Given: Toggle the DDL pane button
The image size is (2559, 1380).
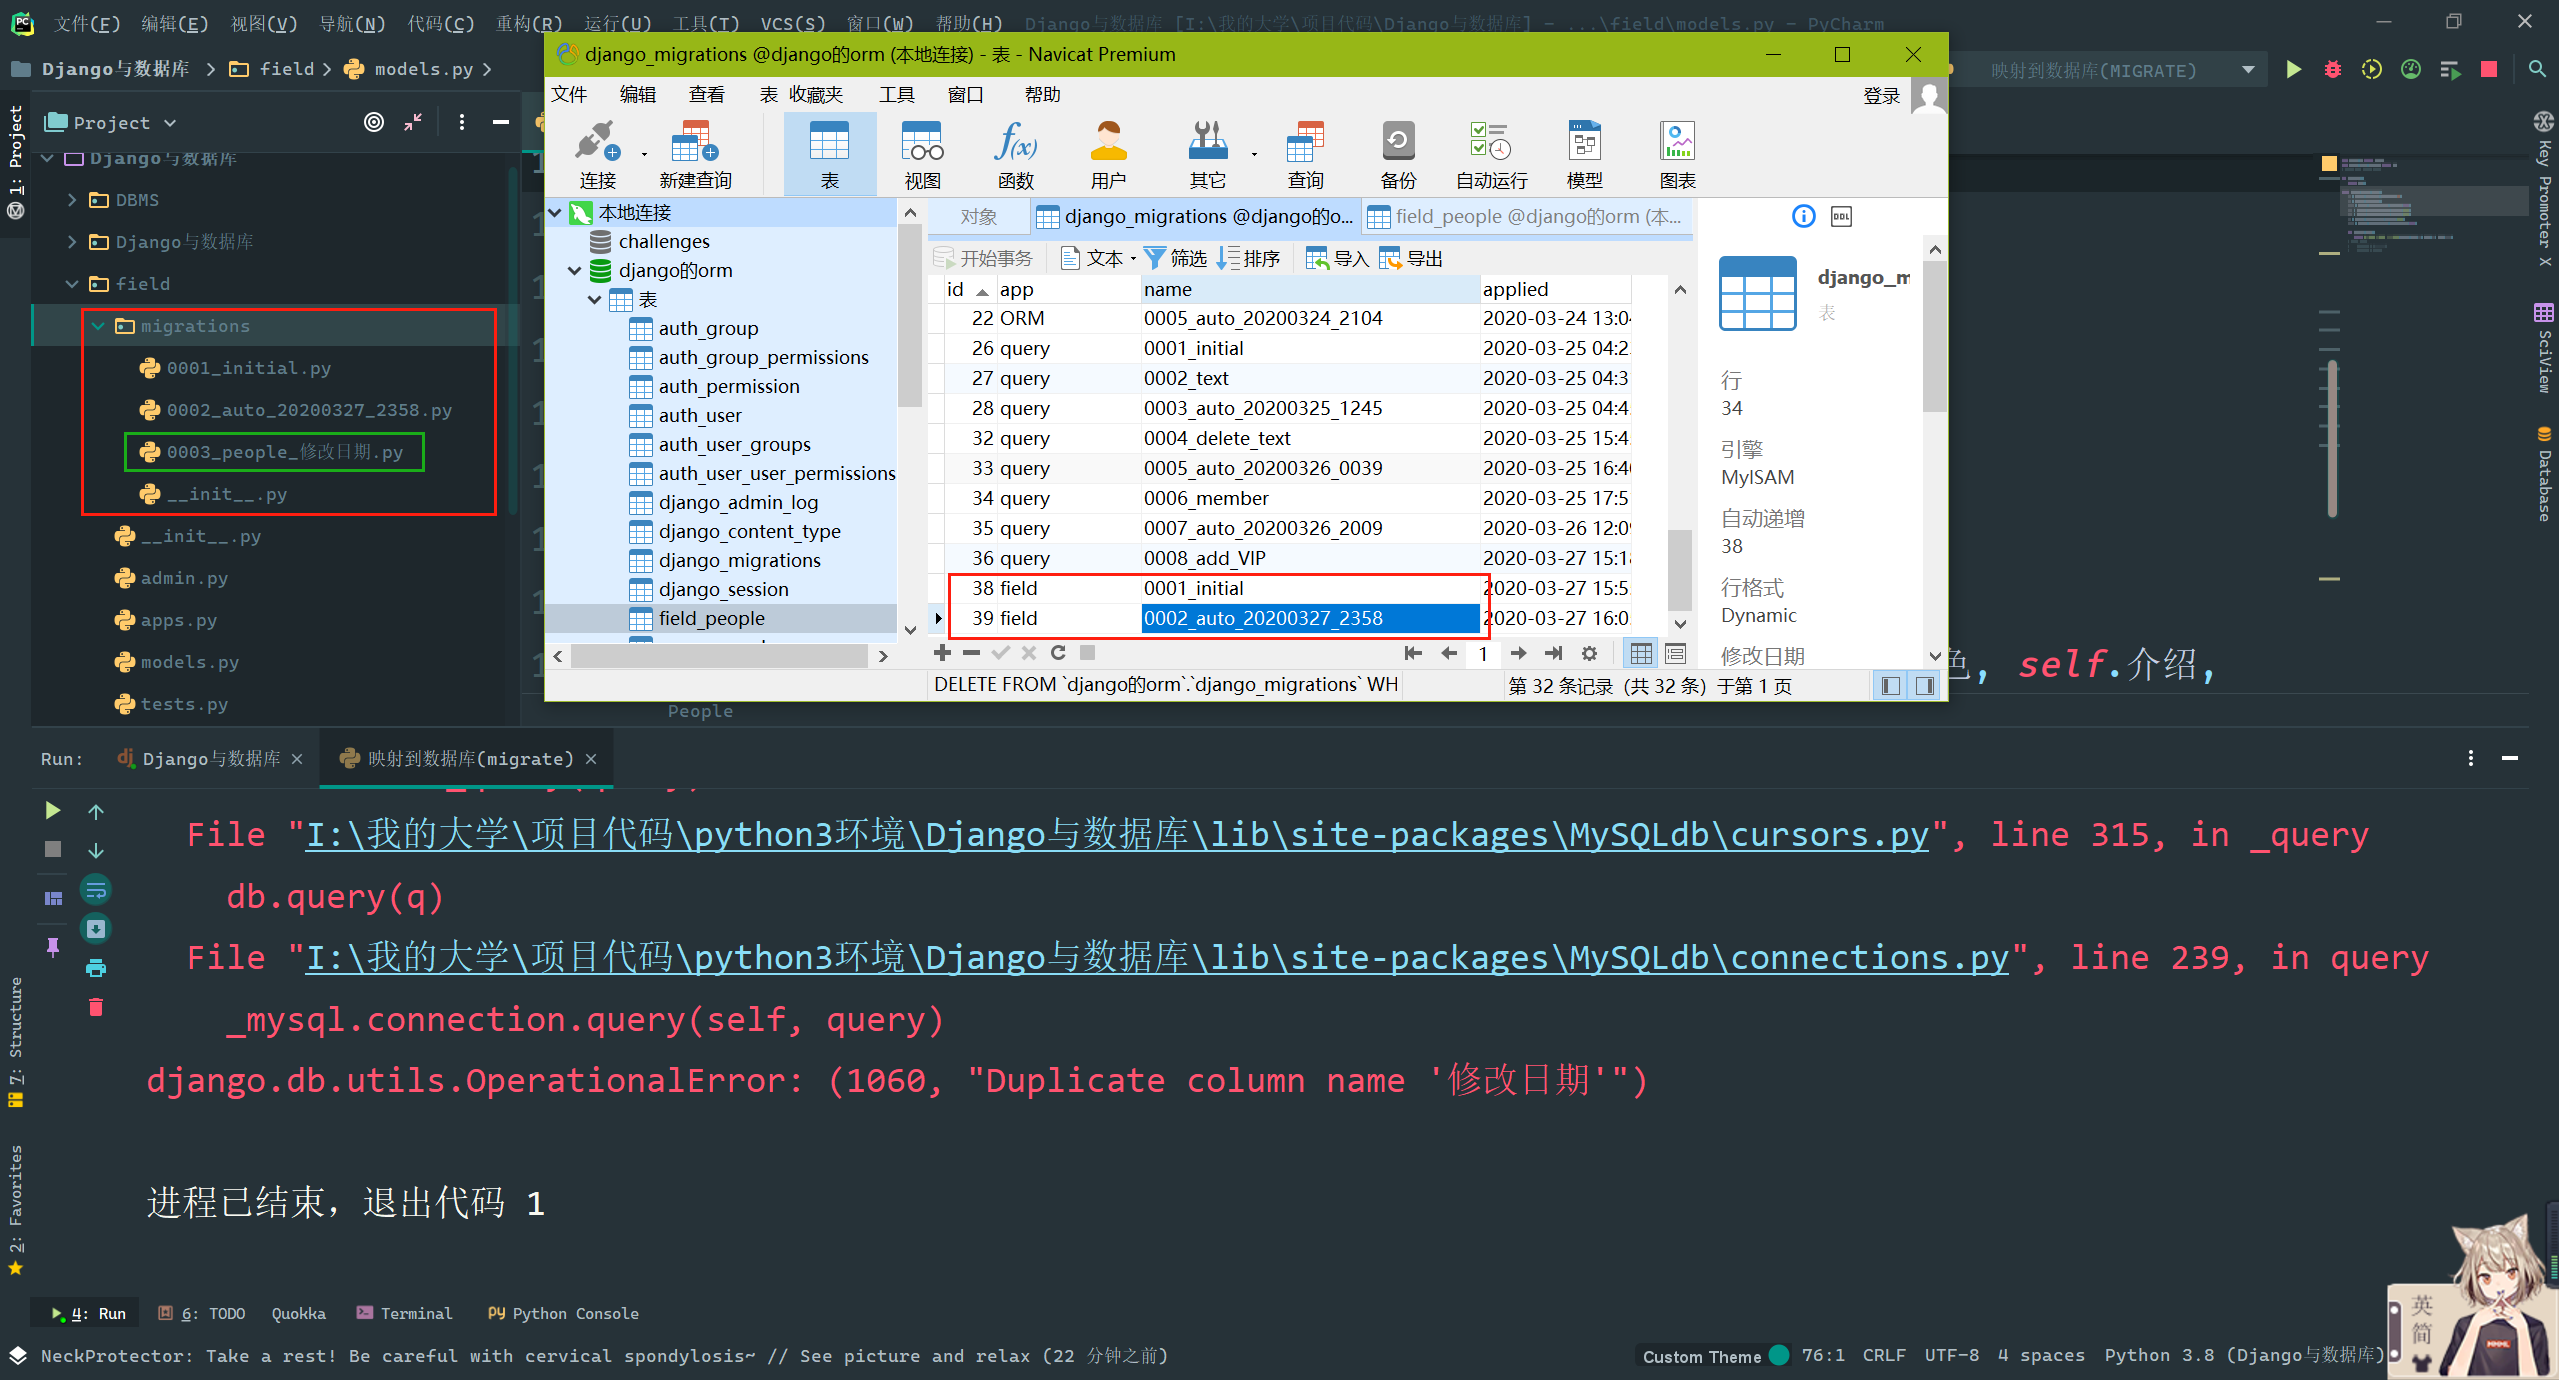Looking at the screenshot, I should (1841, 217).
